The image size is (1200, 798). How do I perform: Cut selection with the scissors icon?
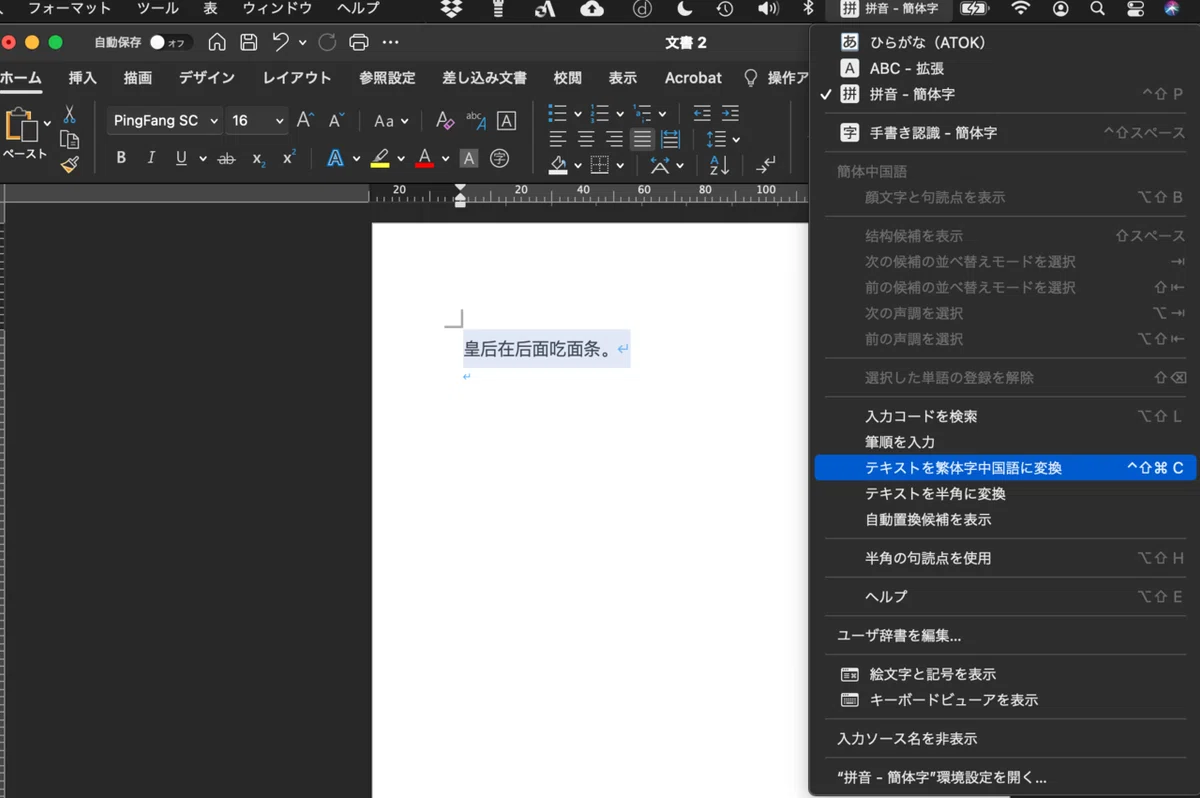tap(69, 115)
